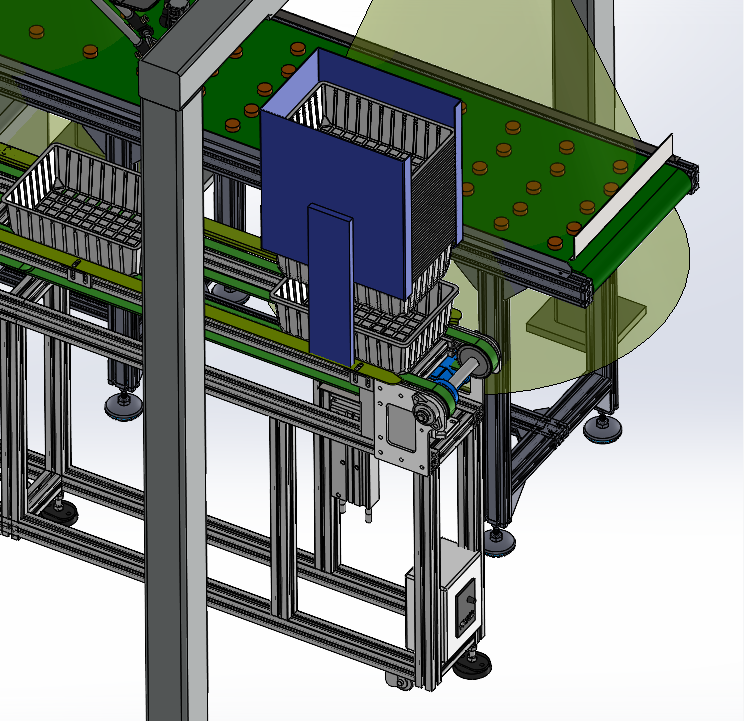Click the white diverter plate on the green belt
This screenshot has height=721, width=744.
(x=623, y=197)
